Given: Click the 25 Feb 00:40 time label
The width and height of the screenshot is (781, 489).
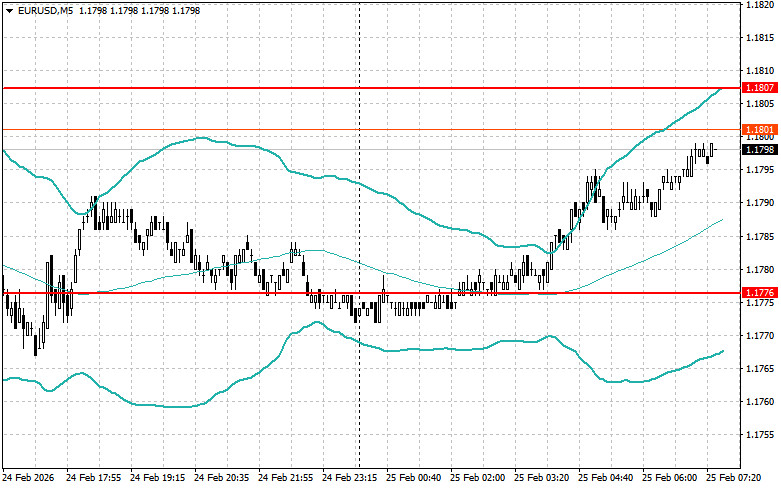Looking at the screenshot, I should tap(413, 478).
